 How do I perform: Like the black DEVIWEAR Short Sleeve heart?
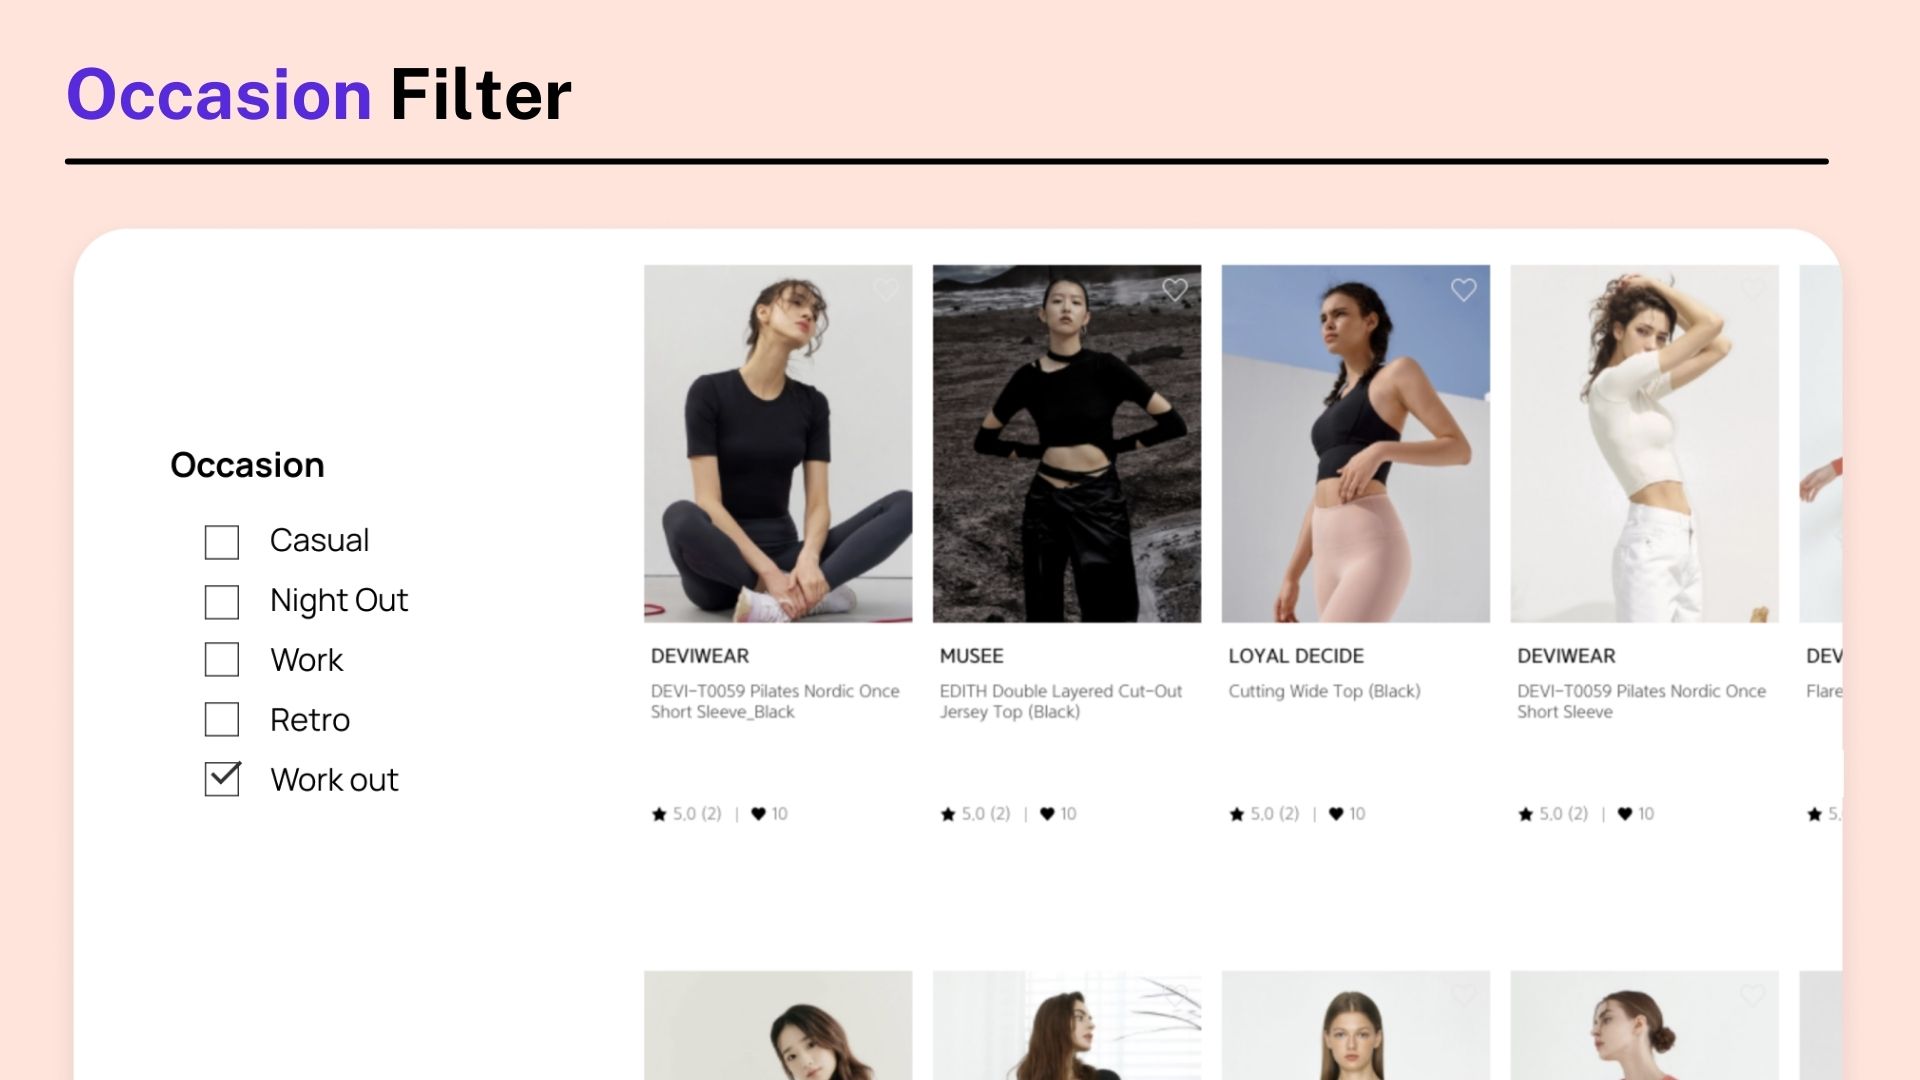[x=885, y=290]
